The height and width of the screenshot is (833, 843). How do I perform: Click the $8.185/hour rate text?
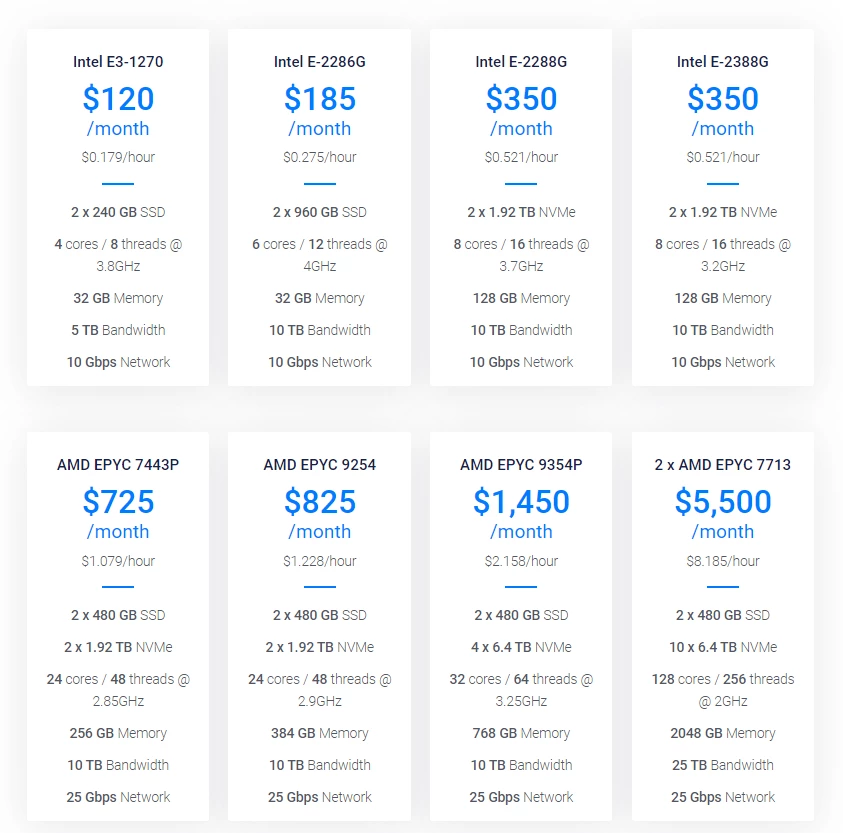tap(723, 561)
